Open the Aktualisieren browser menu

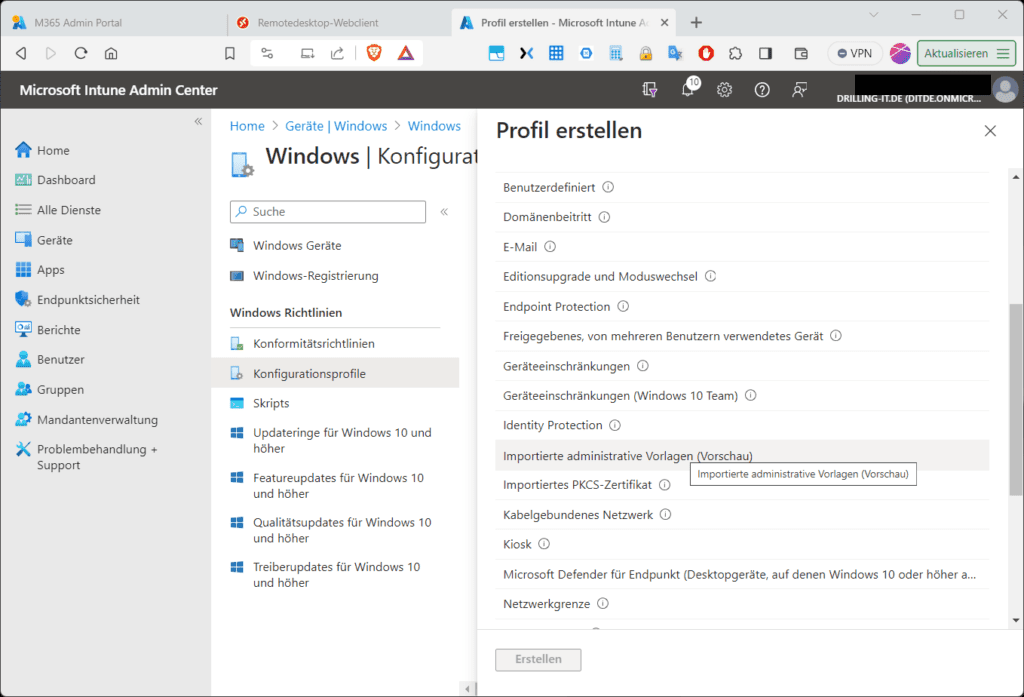tap(966, 54)
